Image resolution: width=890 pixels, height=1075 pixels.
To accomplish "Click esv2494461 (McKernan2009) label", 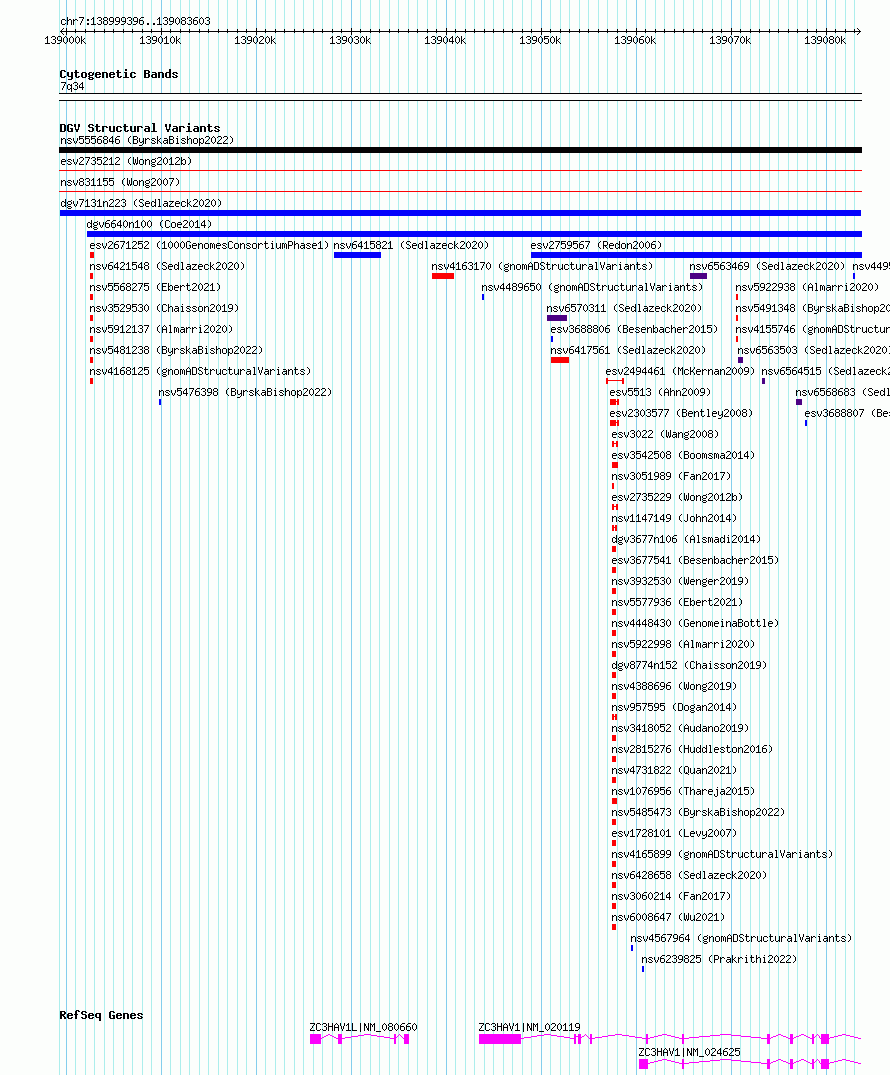I will (x=680, y=372).
